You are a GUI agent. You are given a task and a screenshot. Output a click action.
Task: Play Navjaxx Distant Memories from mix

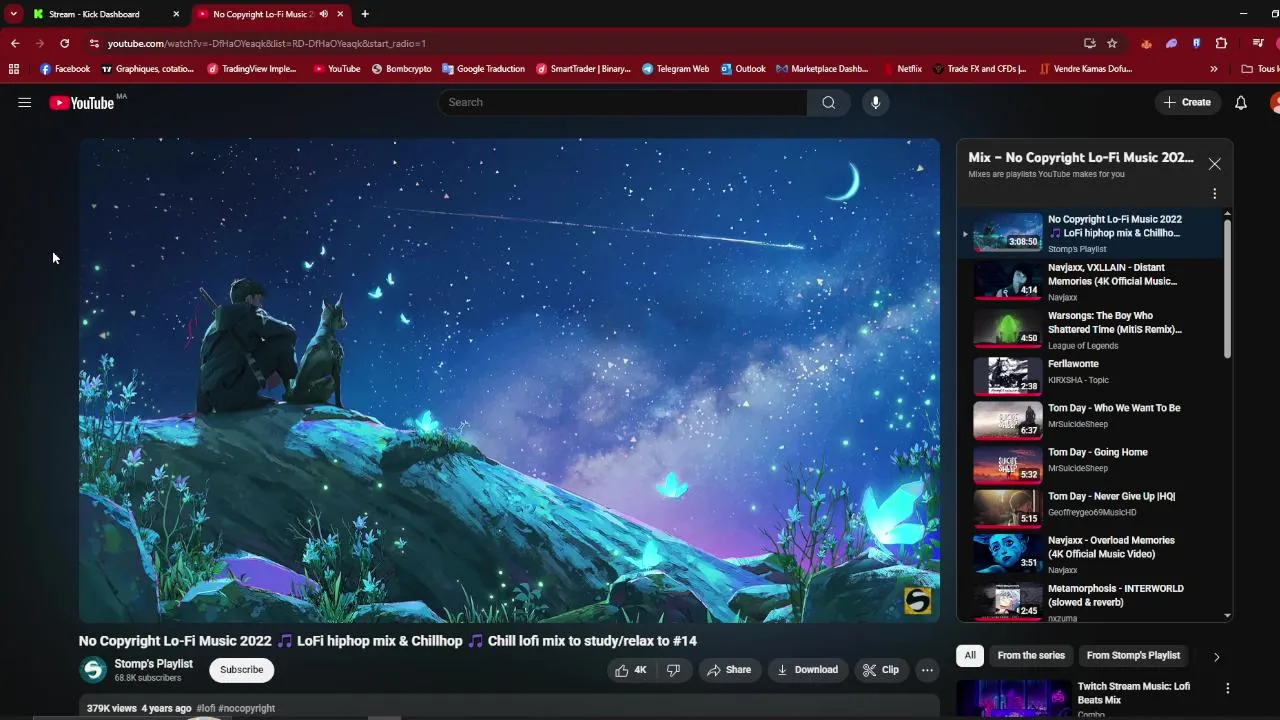point(1091,282)
